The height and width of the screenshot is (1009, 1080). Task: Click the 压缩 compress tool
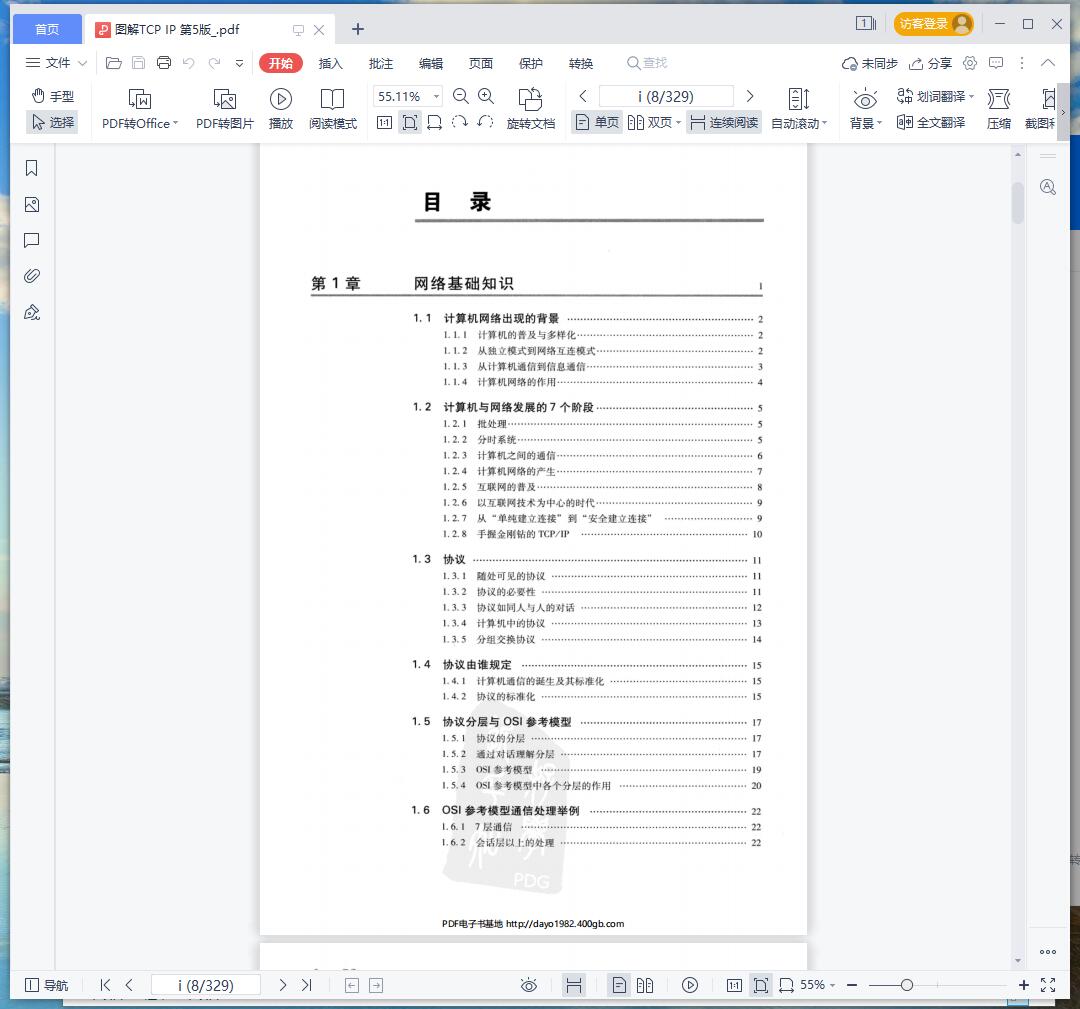click(999, 109)
